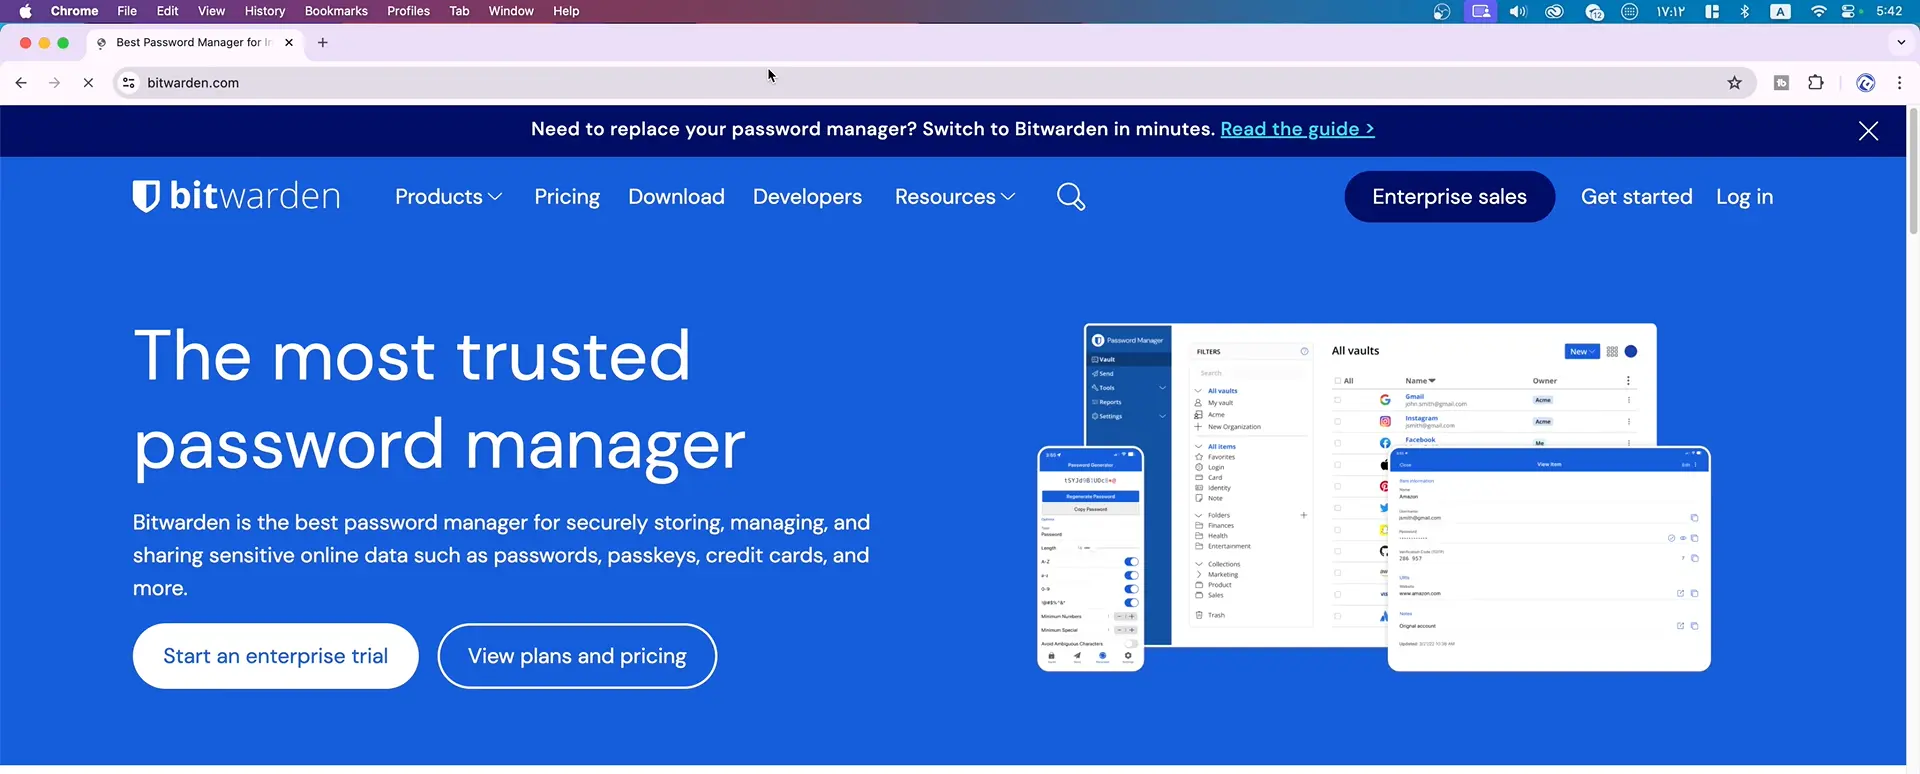Select the Best Password Manager tab
1920x774 pixels.
[x=196, y=42]
